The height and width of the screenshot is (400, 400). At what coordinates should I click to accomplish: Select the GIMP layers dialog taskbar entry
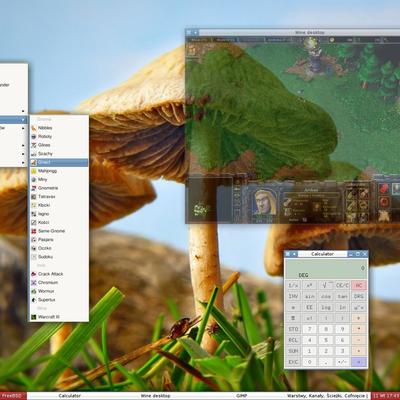pyautogui.click(x=327, y=396)
